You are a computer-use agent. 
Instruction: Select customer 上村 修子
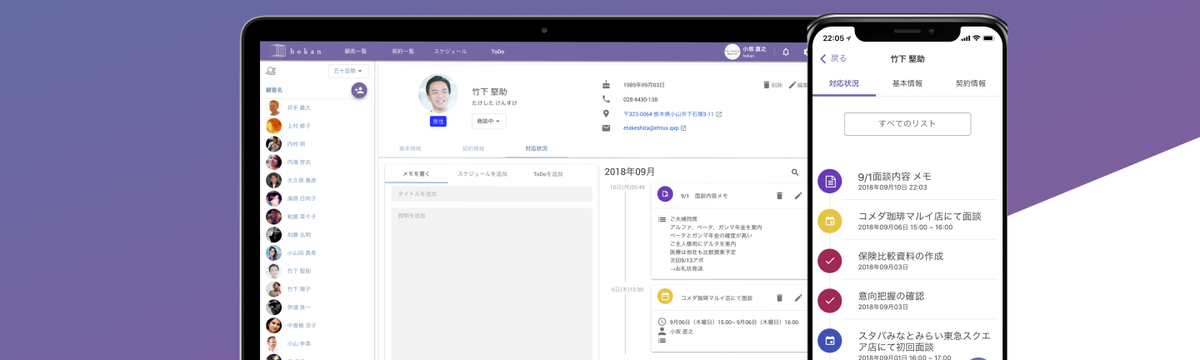point(290,126)
